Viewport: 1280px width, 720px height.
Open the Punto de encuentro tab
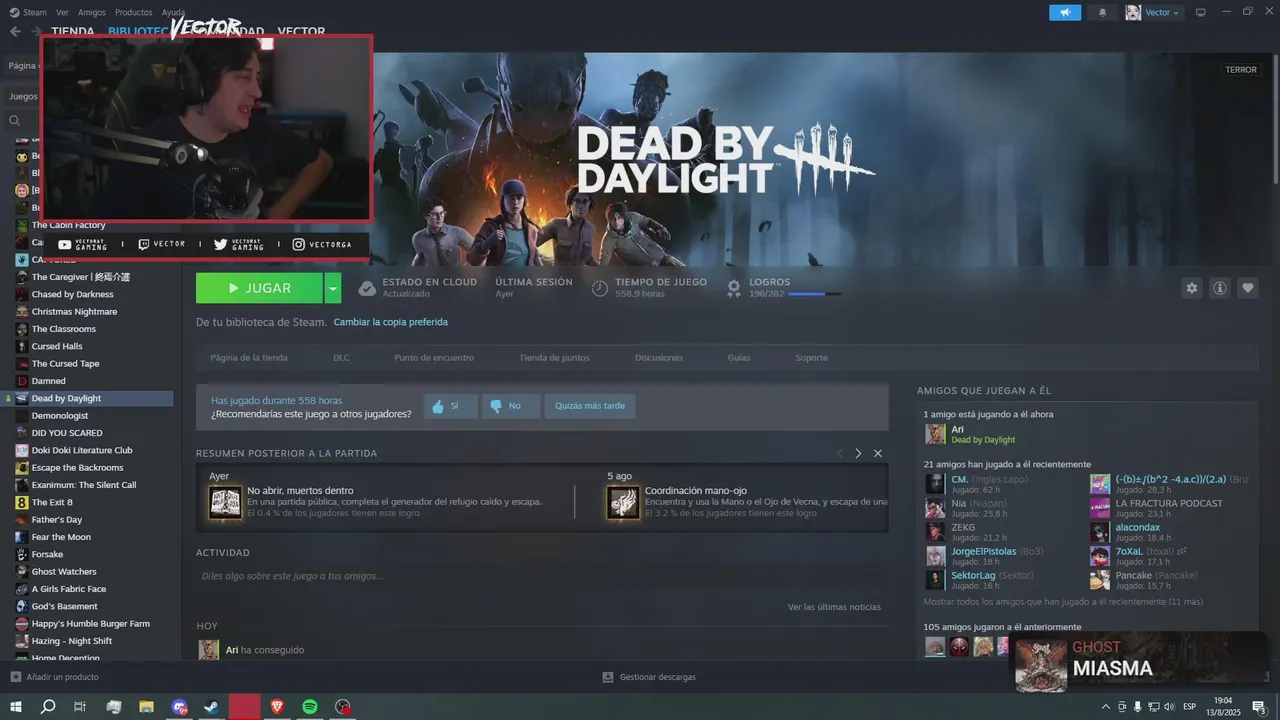(434, 357)
